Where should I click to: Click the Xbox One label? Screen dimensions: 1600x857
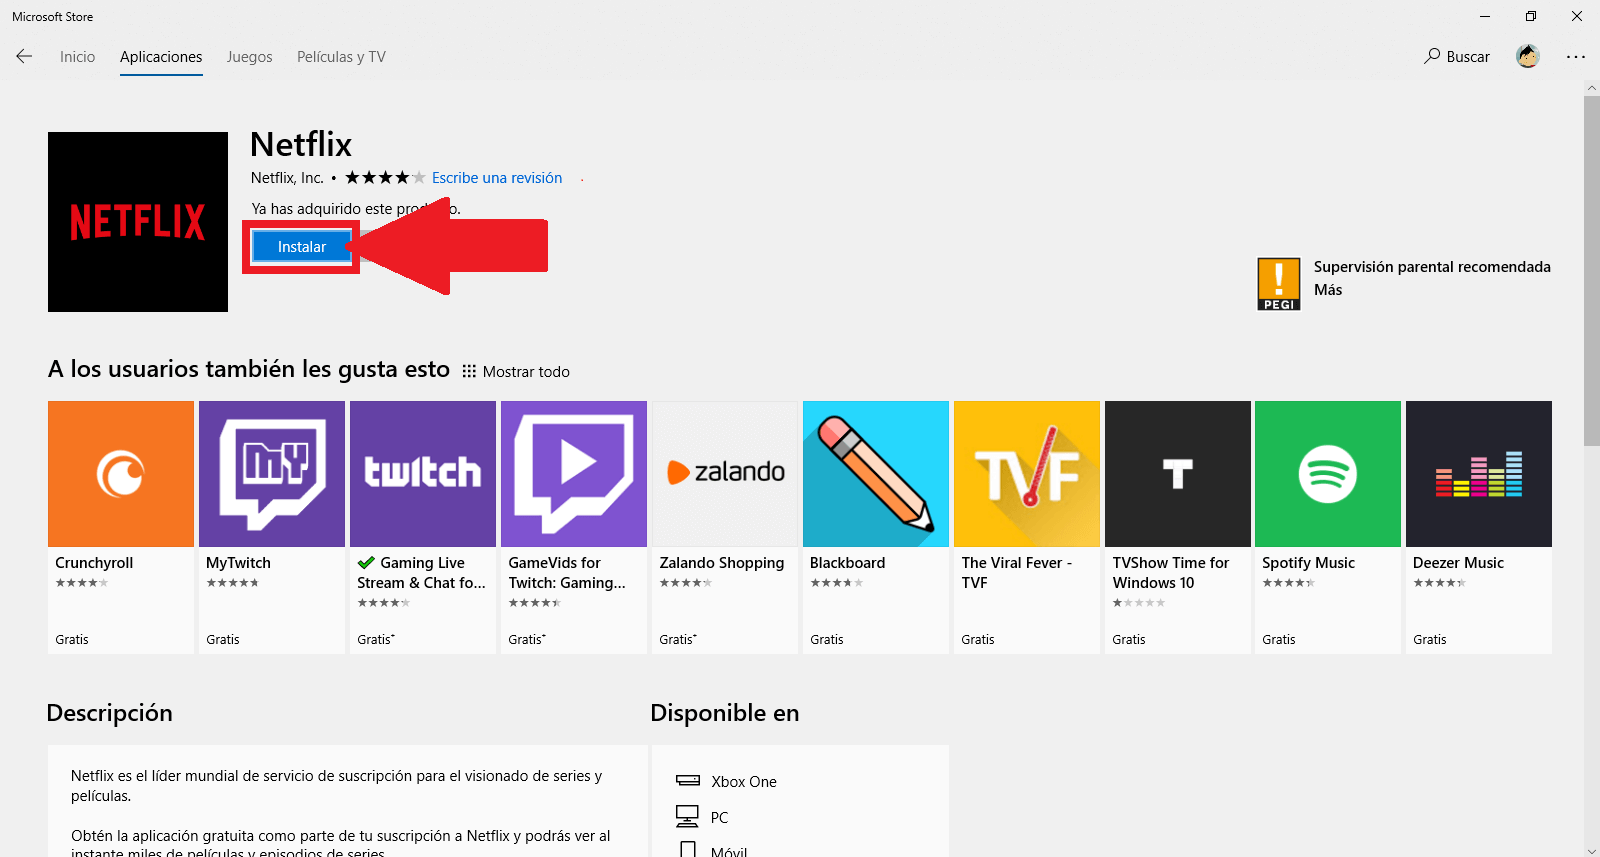click(x=744, y=782)
